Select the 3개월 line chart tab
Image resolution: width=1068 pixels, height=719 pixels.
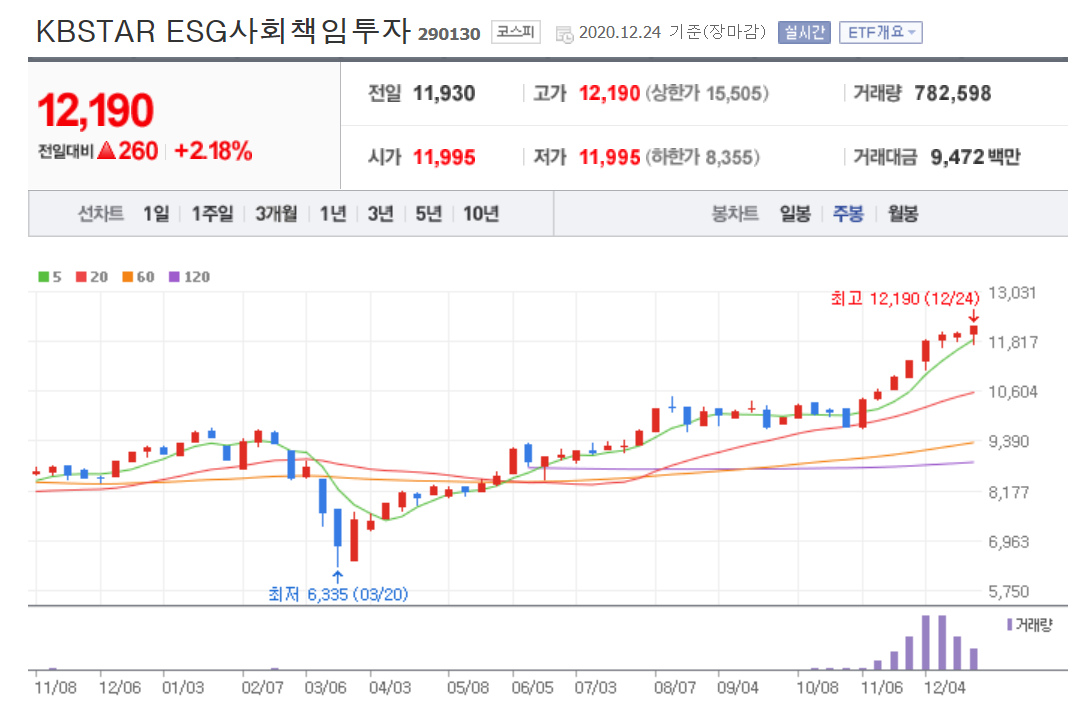click(x=277, y=214)
